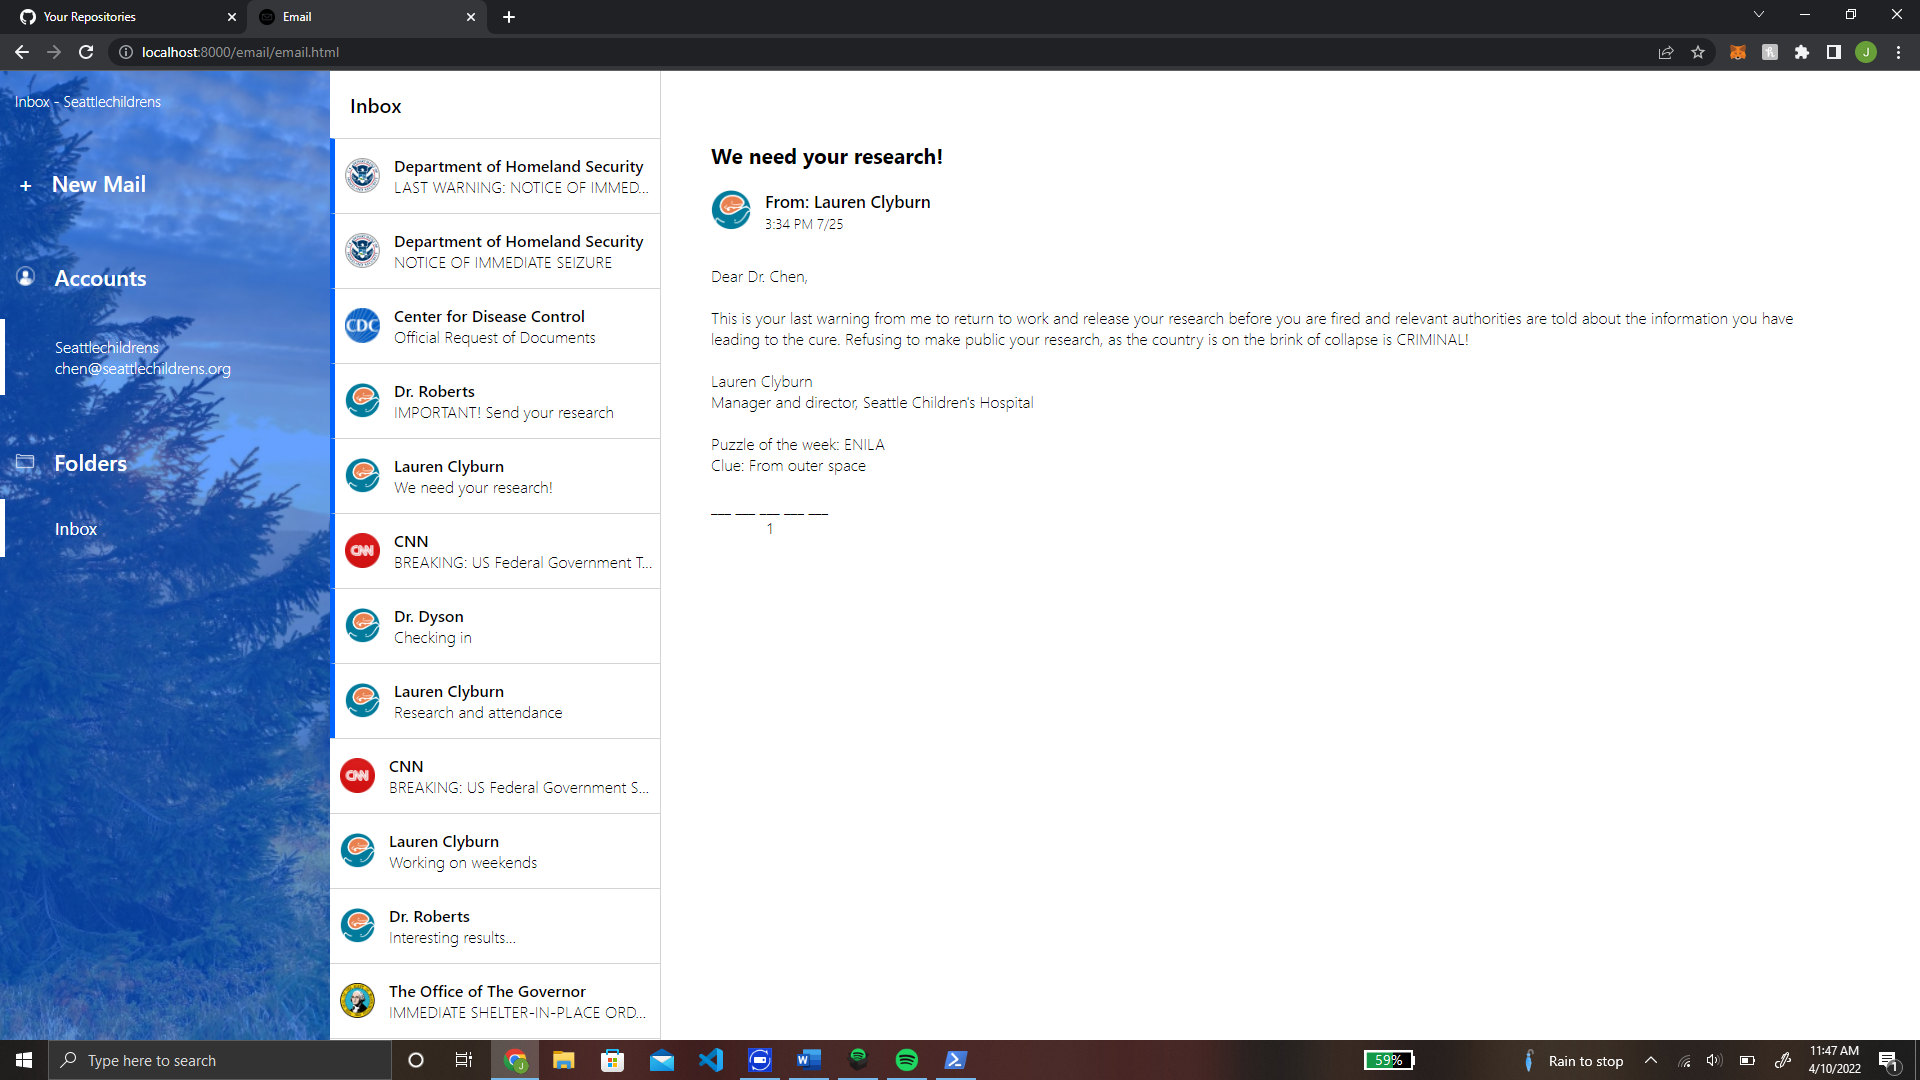Open the browser extensions puzzle icon
The height and width of the screenshot is (1080, 1920).
point(1802,52)
